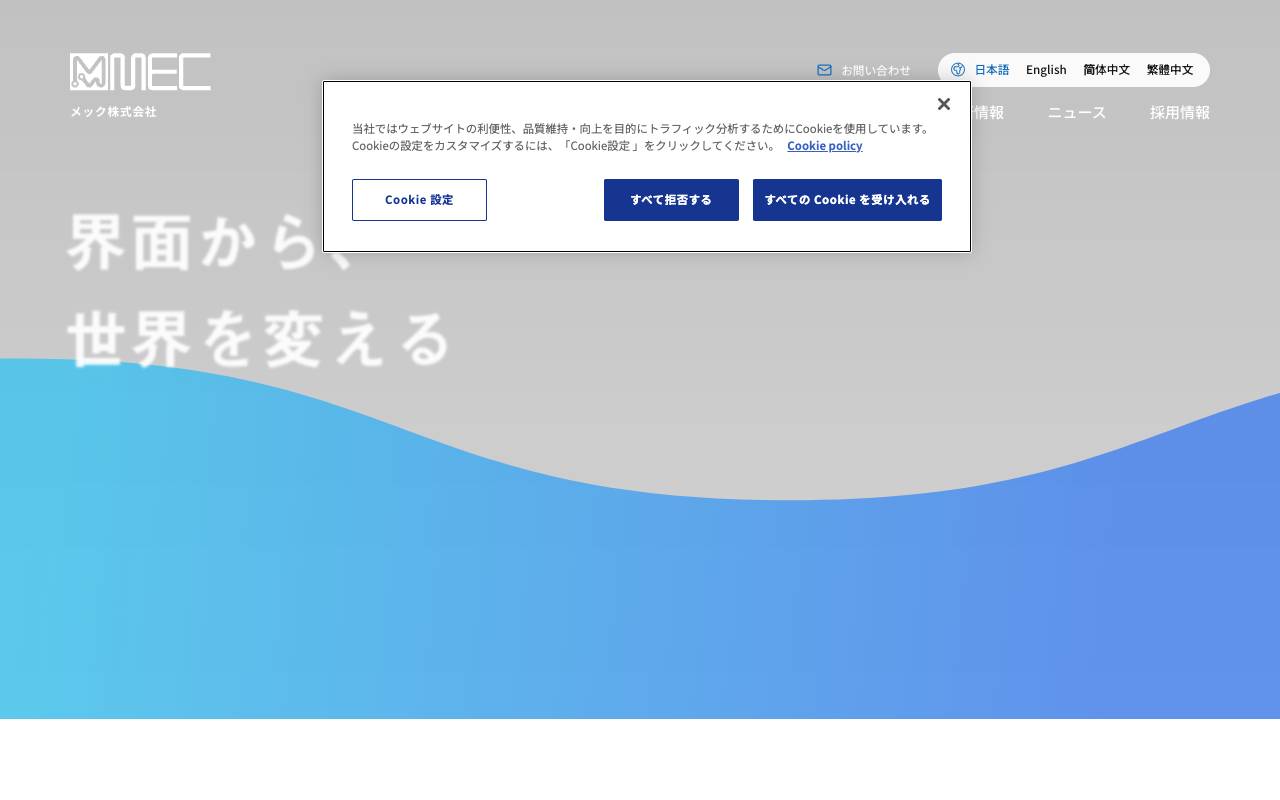This screenshot has height=800, width=1280.
Task: Click the メック株式会社 text under the logo
Action: (x=112, y=112)
